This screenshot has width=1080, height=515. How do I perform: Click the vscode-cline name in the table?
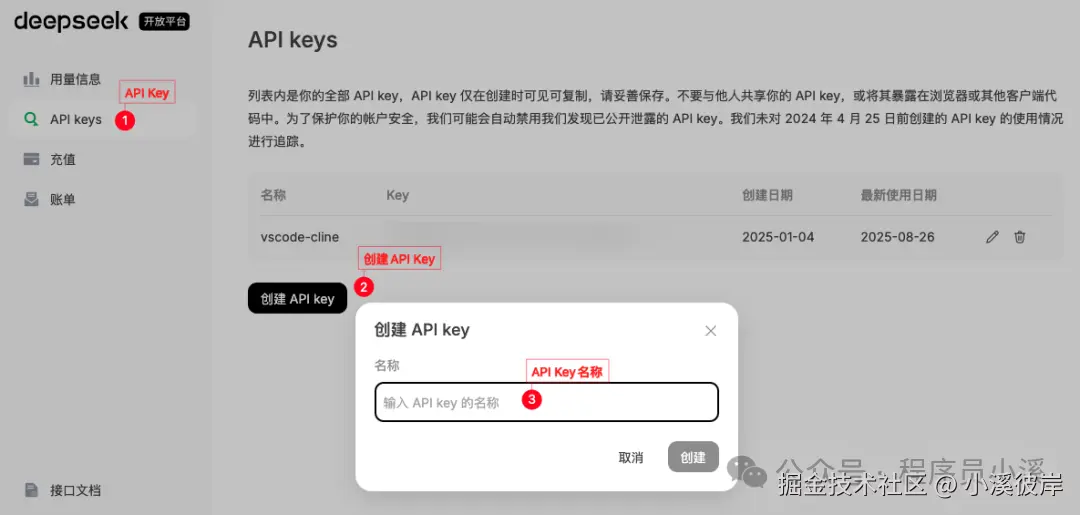[300, 237]
